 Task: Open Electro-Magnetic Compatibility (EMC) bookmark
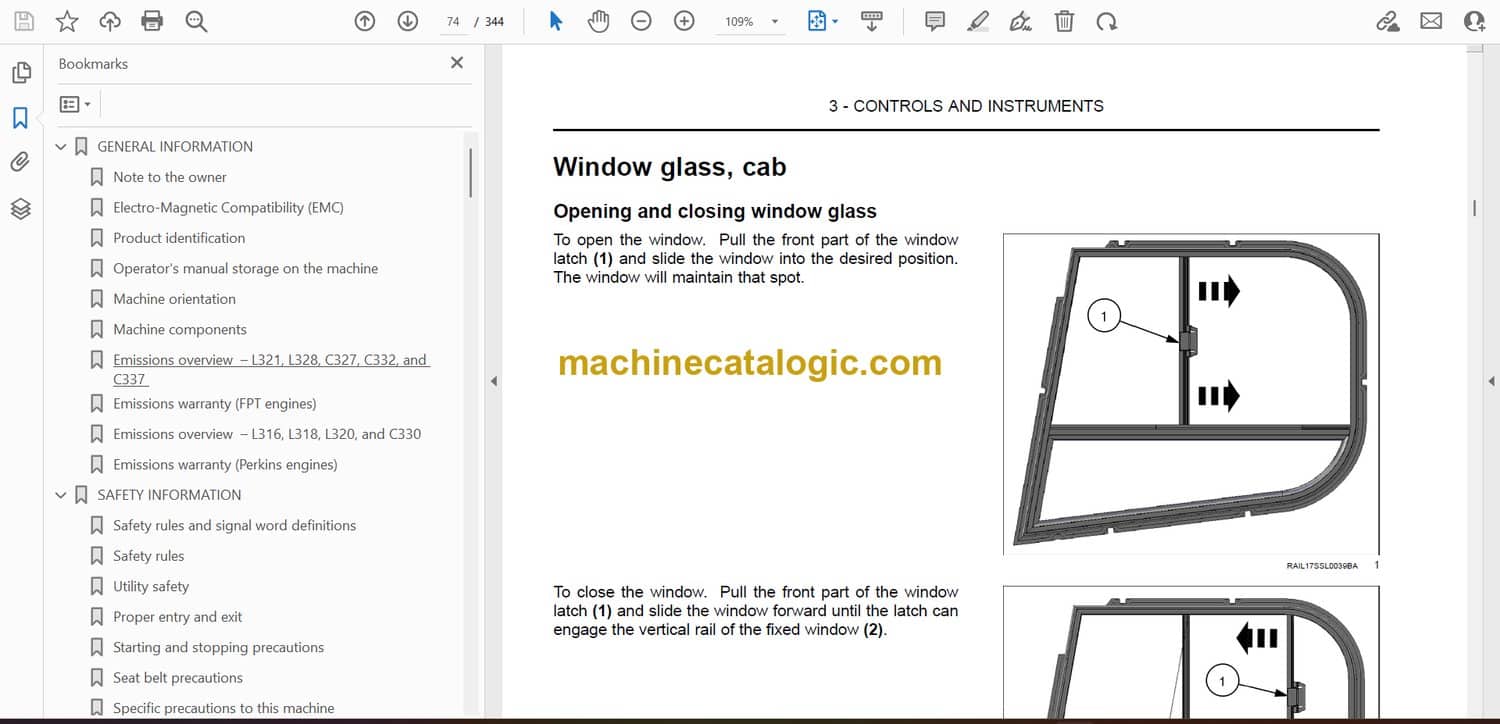[228, 207]
